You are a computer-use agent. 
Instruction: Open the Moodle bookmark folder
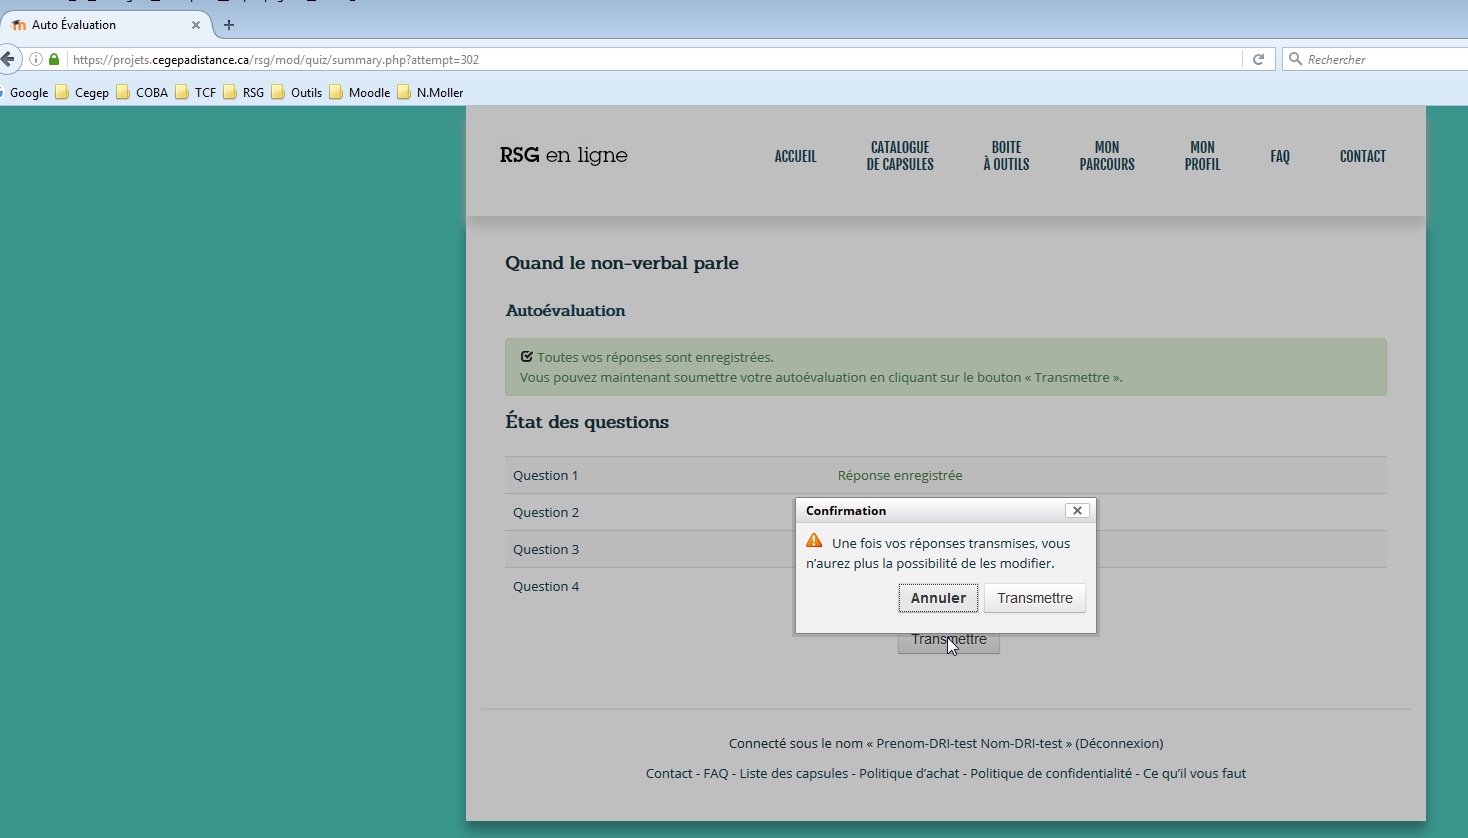(360, 92)
